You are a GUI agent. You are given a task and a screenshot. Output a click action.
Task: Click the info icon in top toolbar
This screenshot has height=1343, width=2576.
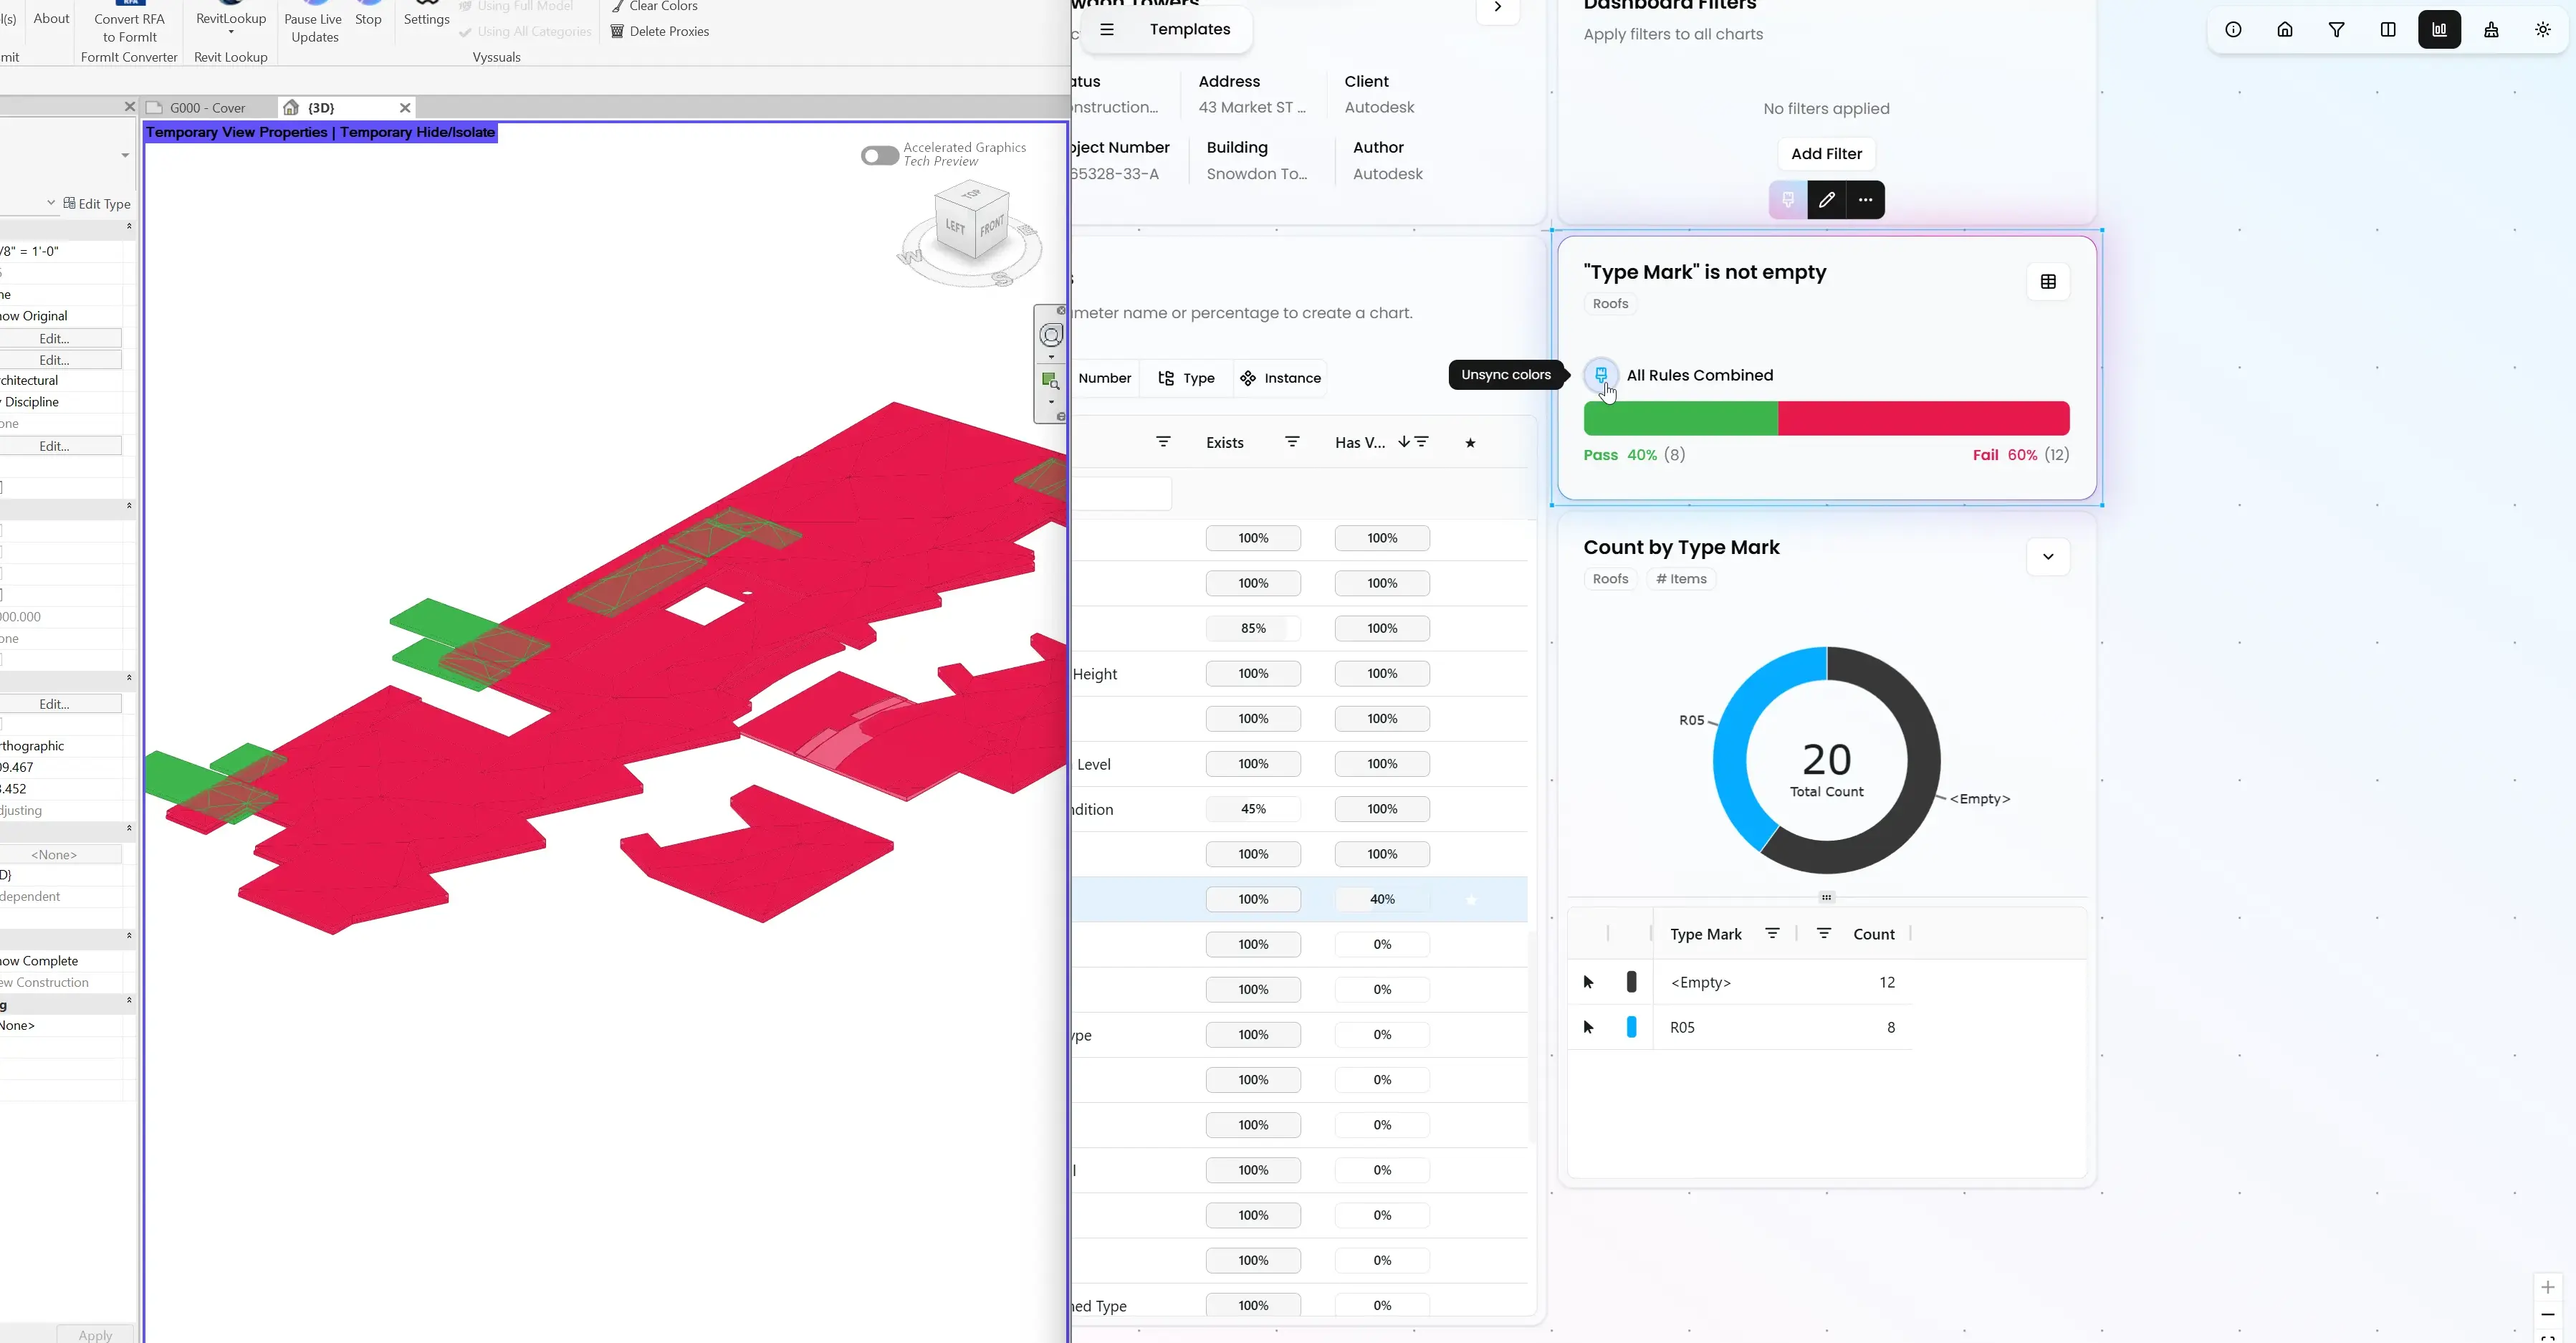point(2233,30)
